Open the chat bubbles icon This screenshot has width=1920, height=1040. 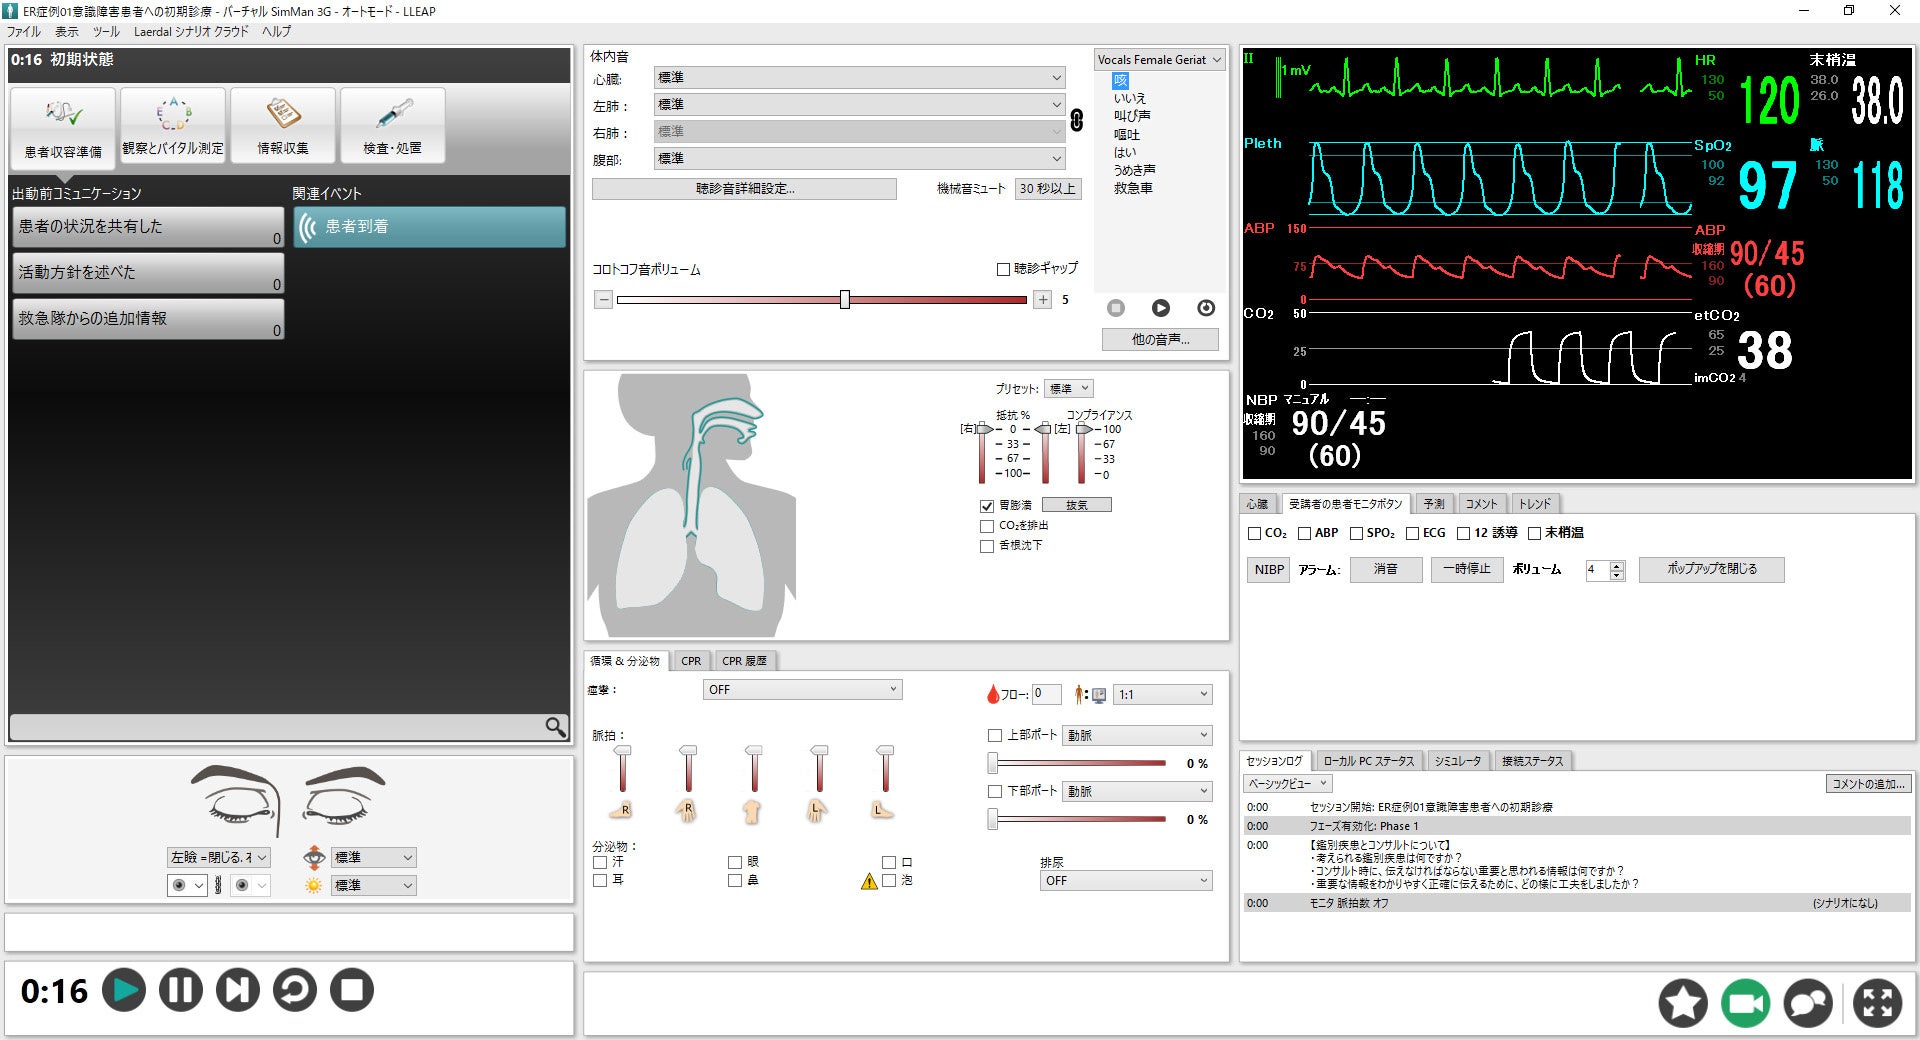1808,1003
